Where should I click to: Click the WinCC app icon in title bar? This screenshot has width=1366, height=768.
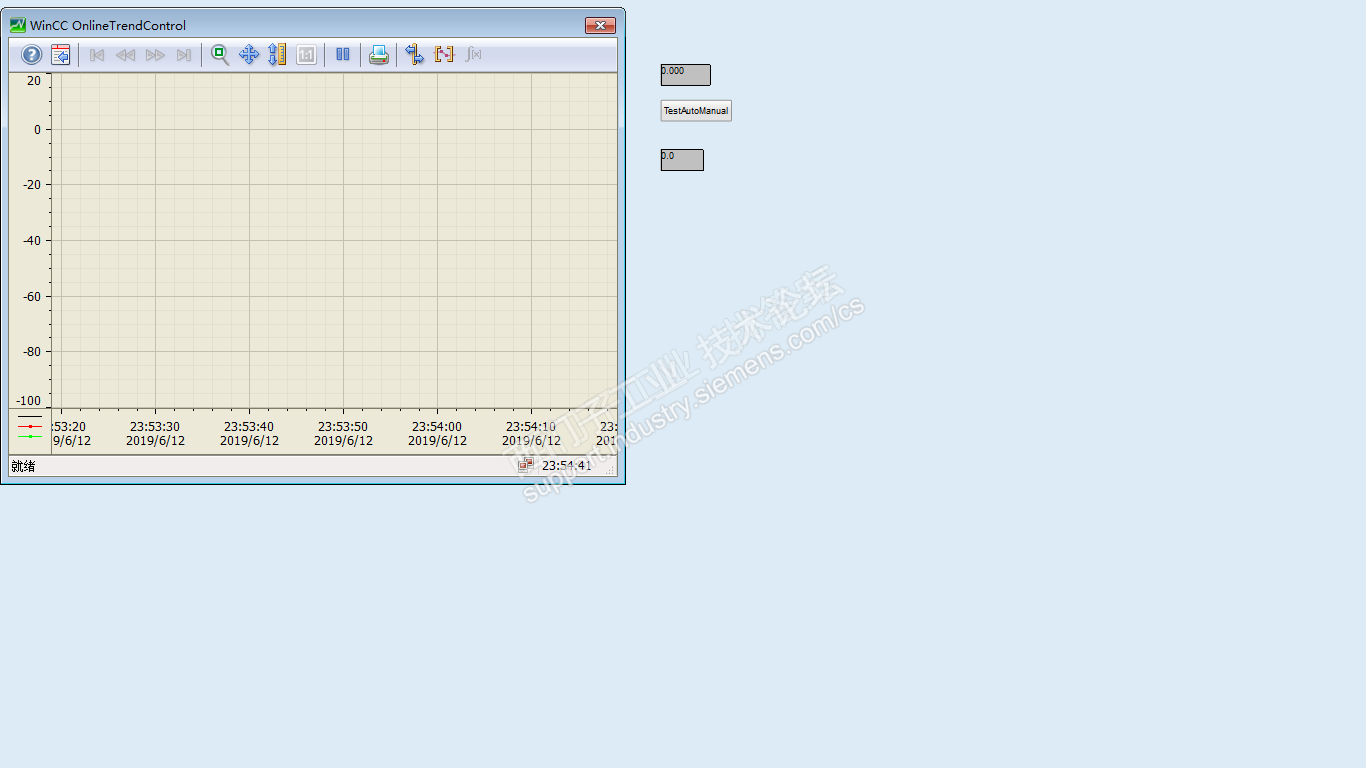click(x=18, y=25)
